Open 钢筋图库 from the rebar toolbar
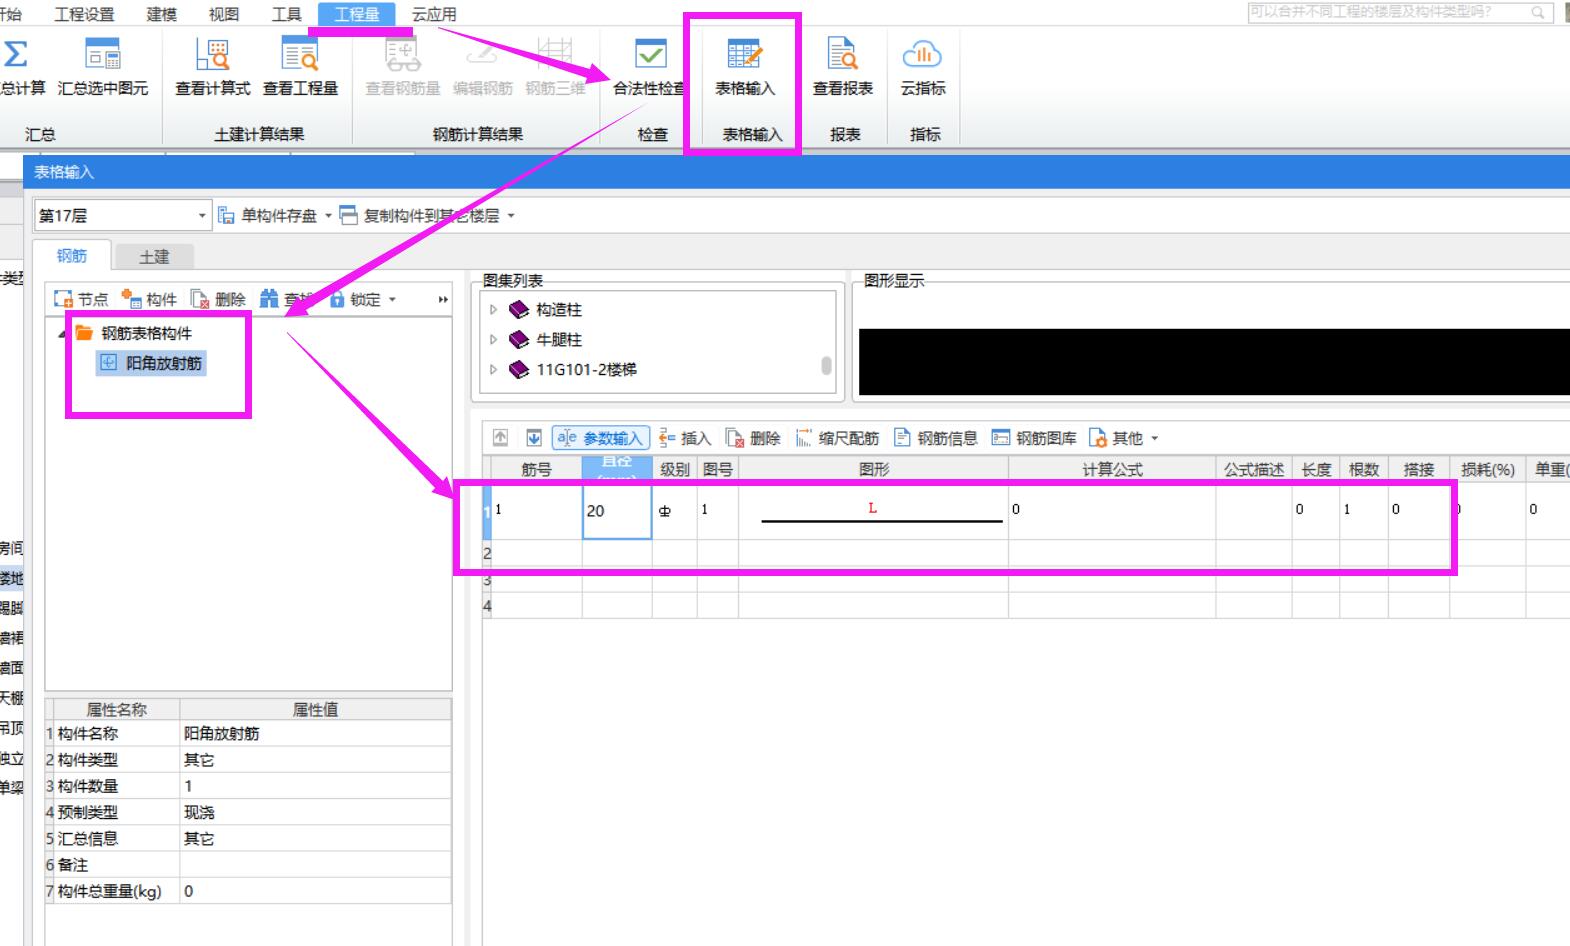 pos(1034,438)
